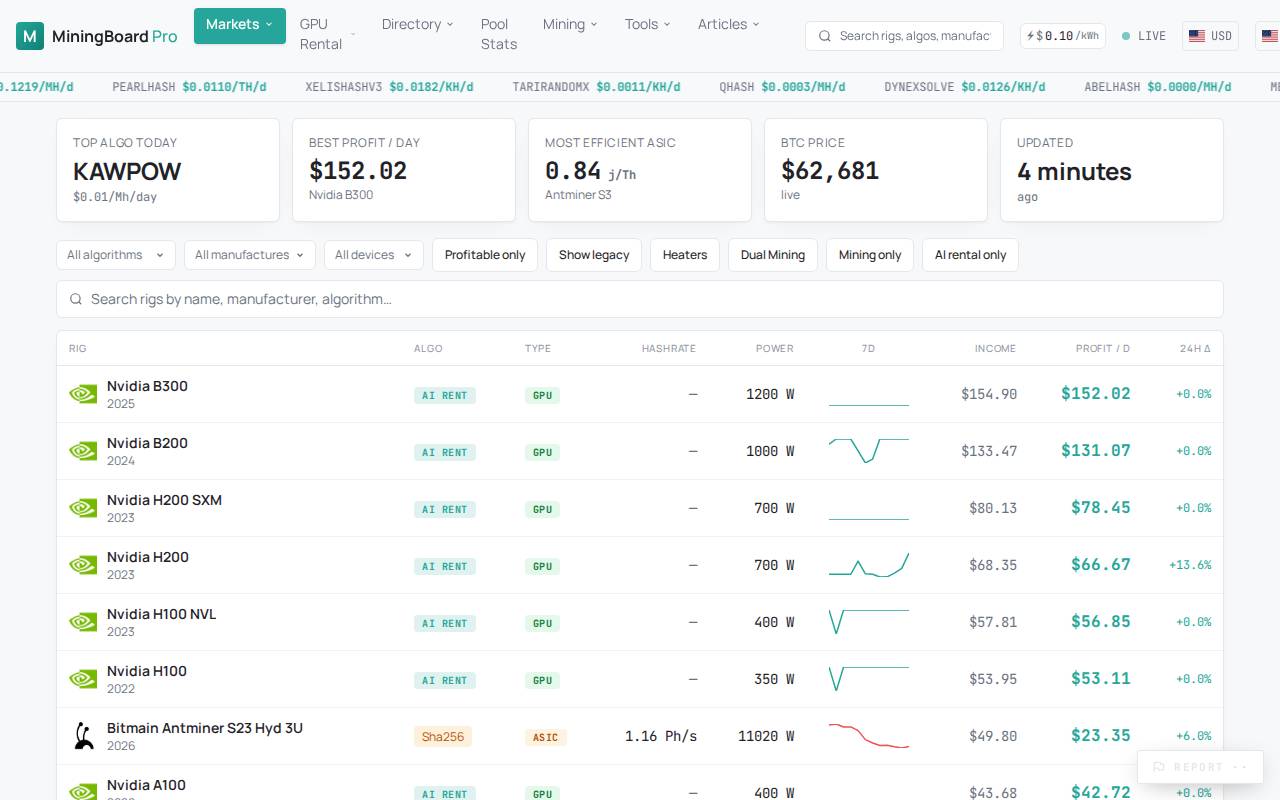Toggle the Profitable only filter
The image size is (1280, 800).
point(485,255)
